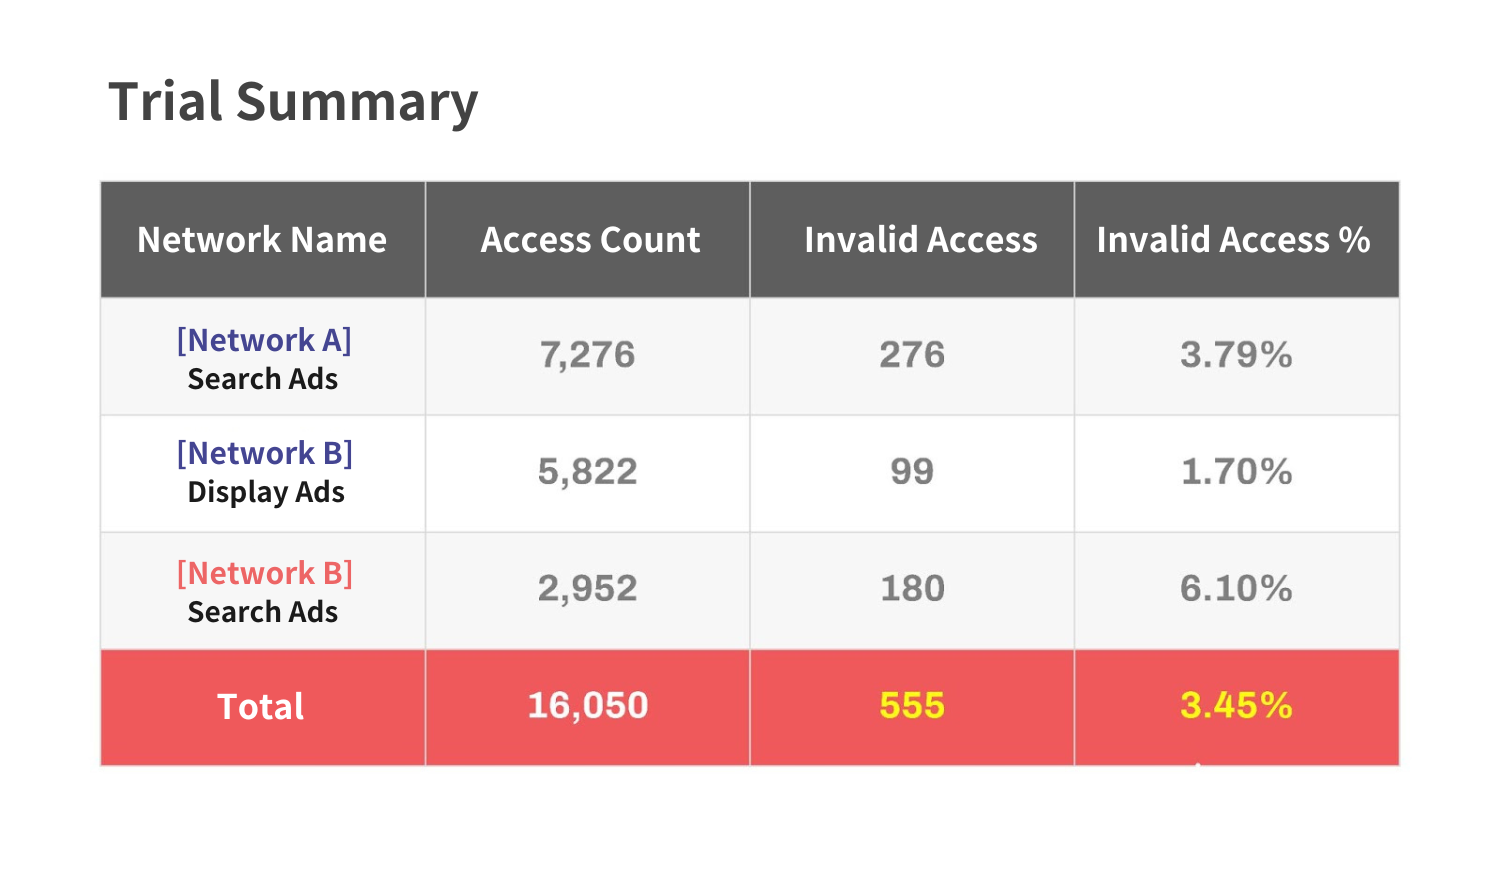
Task: Click the yellow 555 total value
Action: [x=912, y=706]
